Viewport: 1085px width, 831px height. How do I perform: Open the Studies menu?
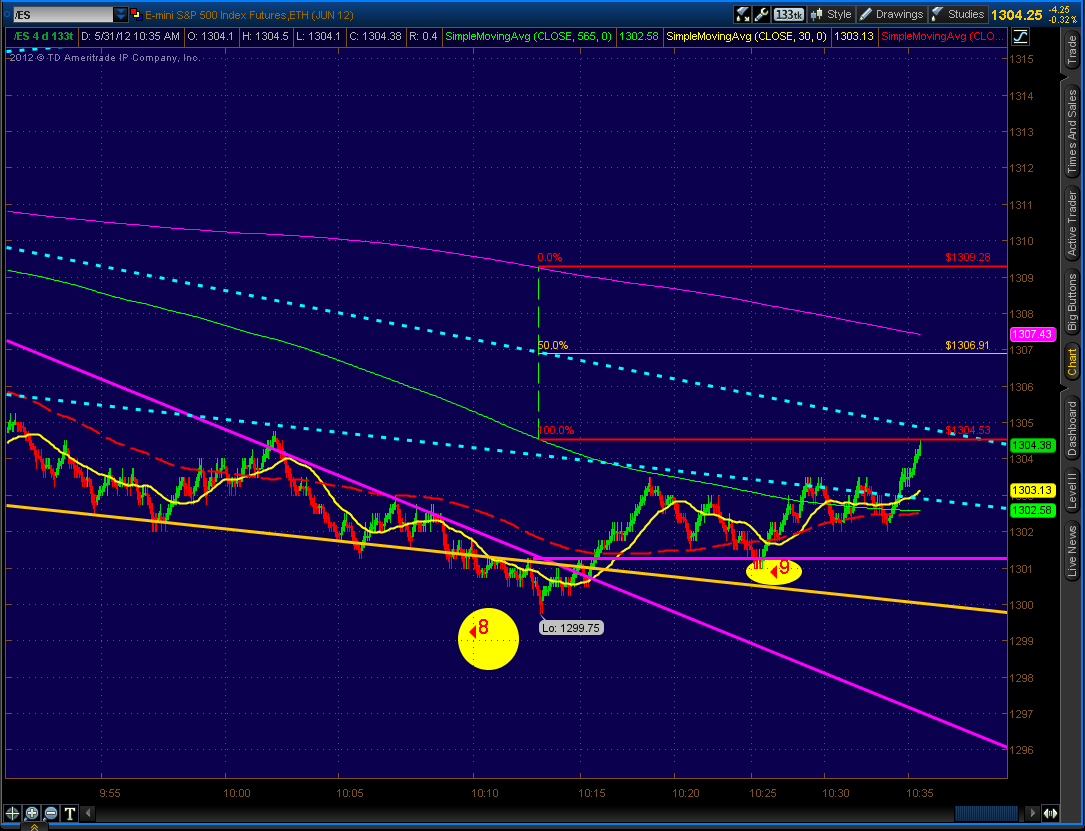pyautogui.click(x=958, y=14)
